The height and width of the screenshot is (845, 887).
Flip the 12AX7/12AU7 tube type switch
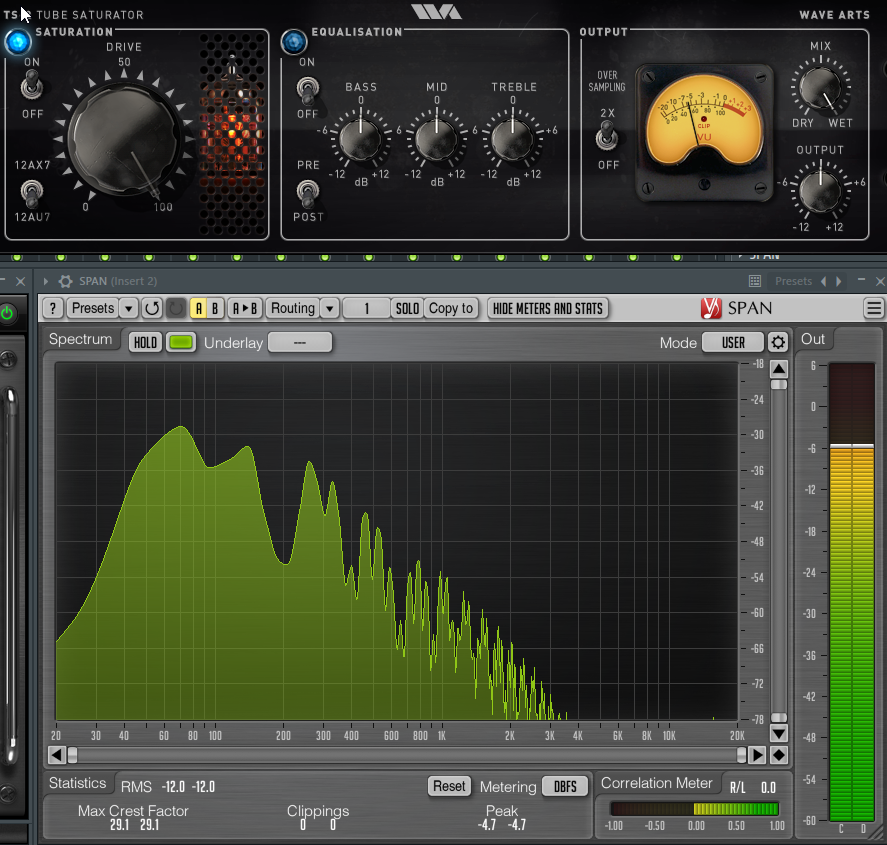[32, 193]
